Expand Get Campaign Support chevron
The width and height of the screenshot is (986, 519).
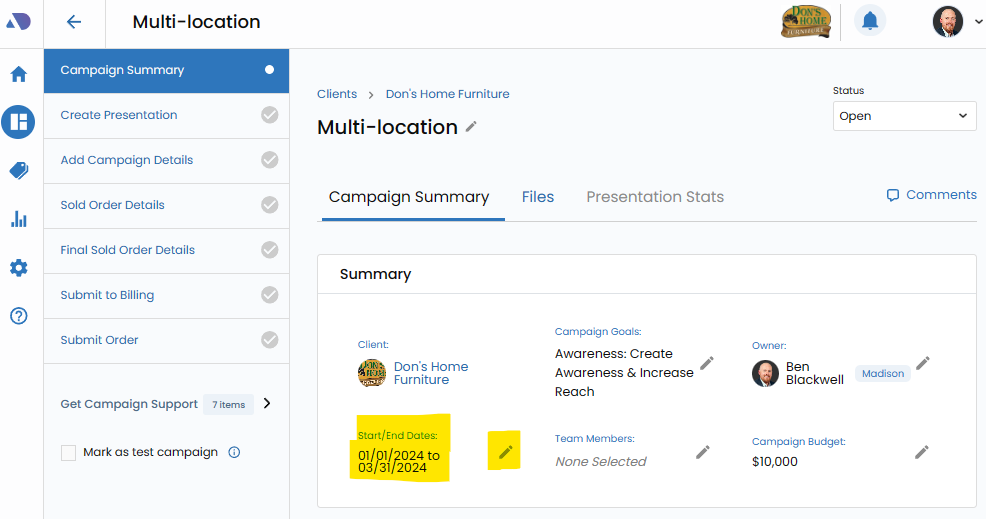pos(267,404)
